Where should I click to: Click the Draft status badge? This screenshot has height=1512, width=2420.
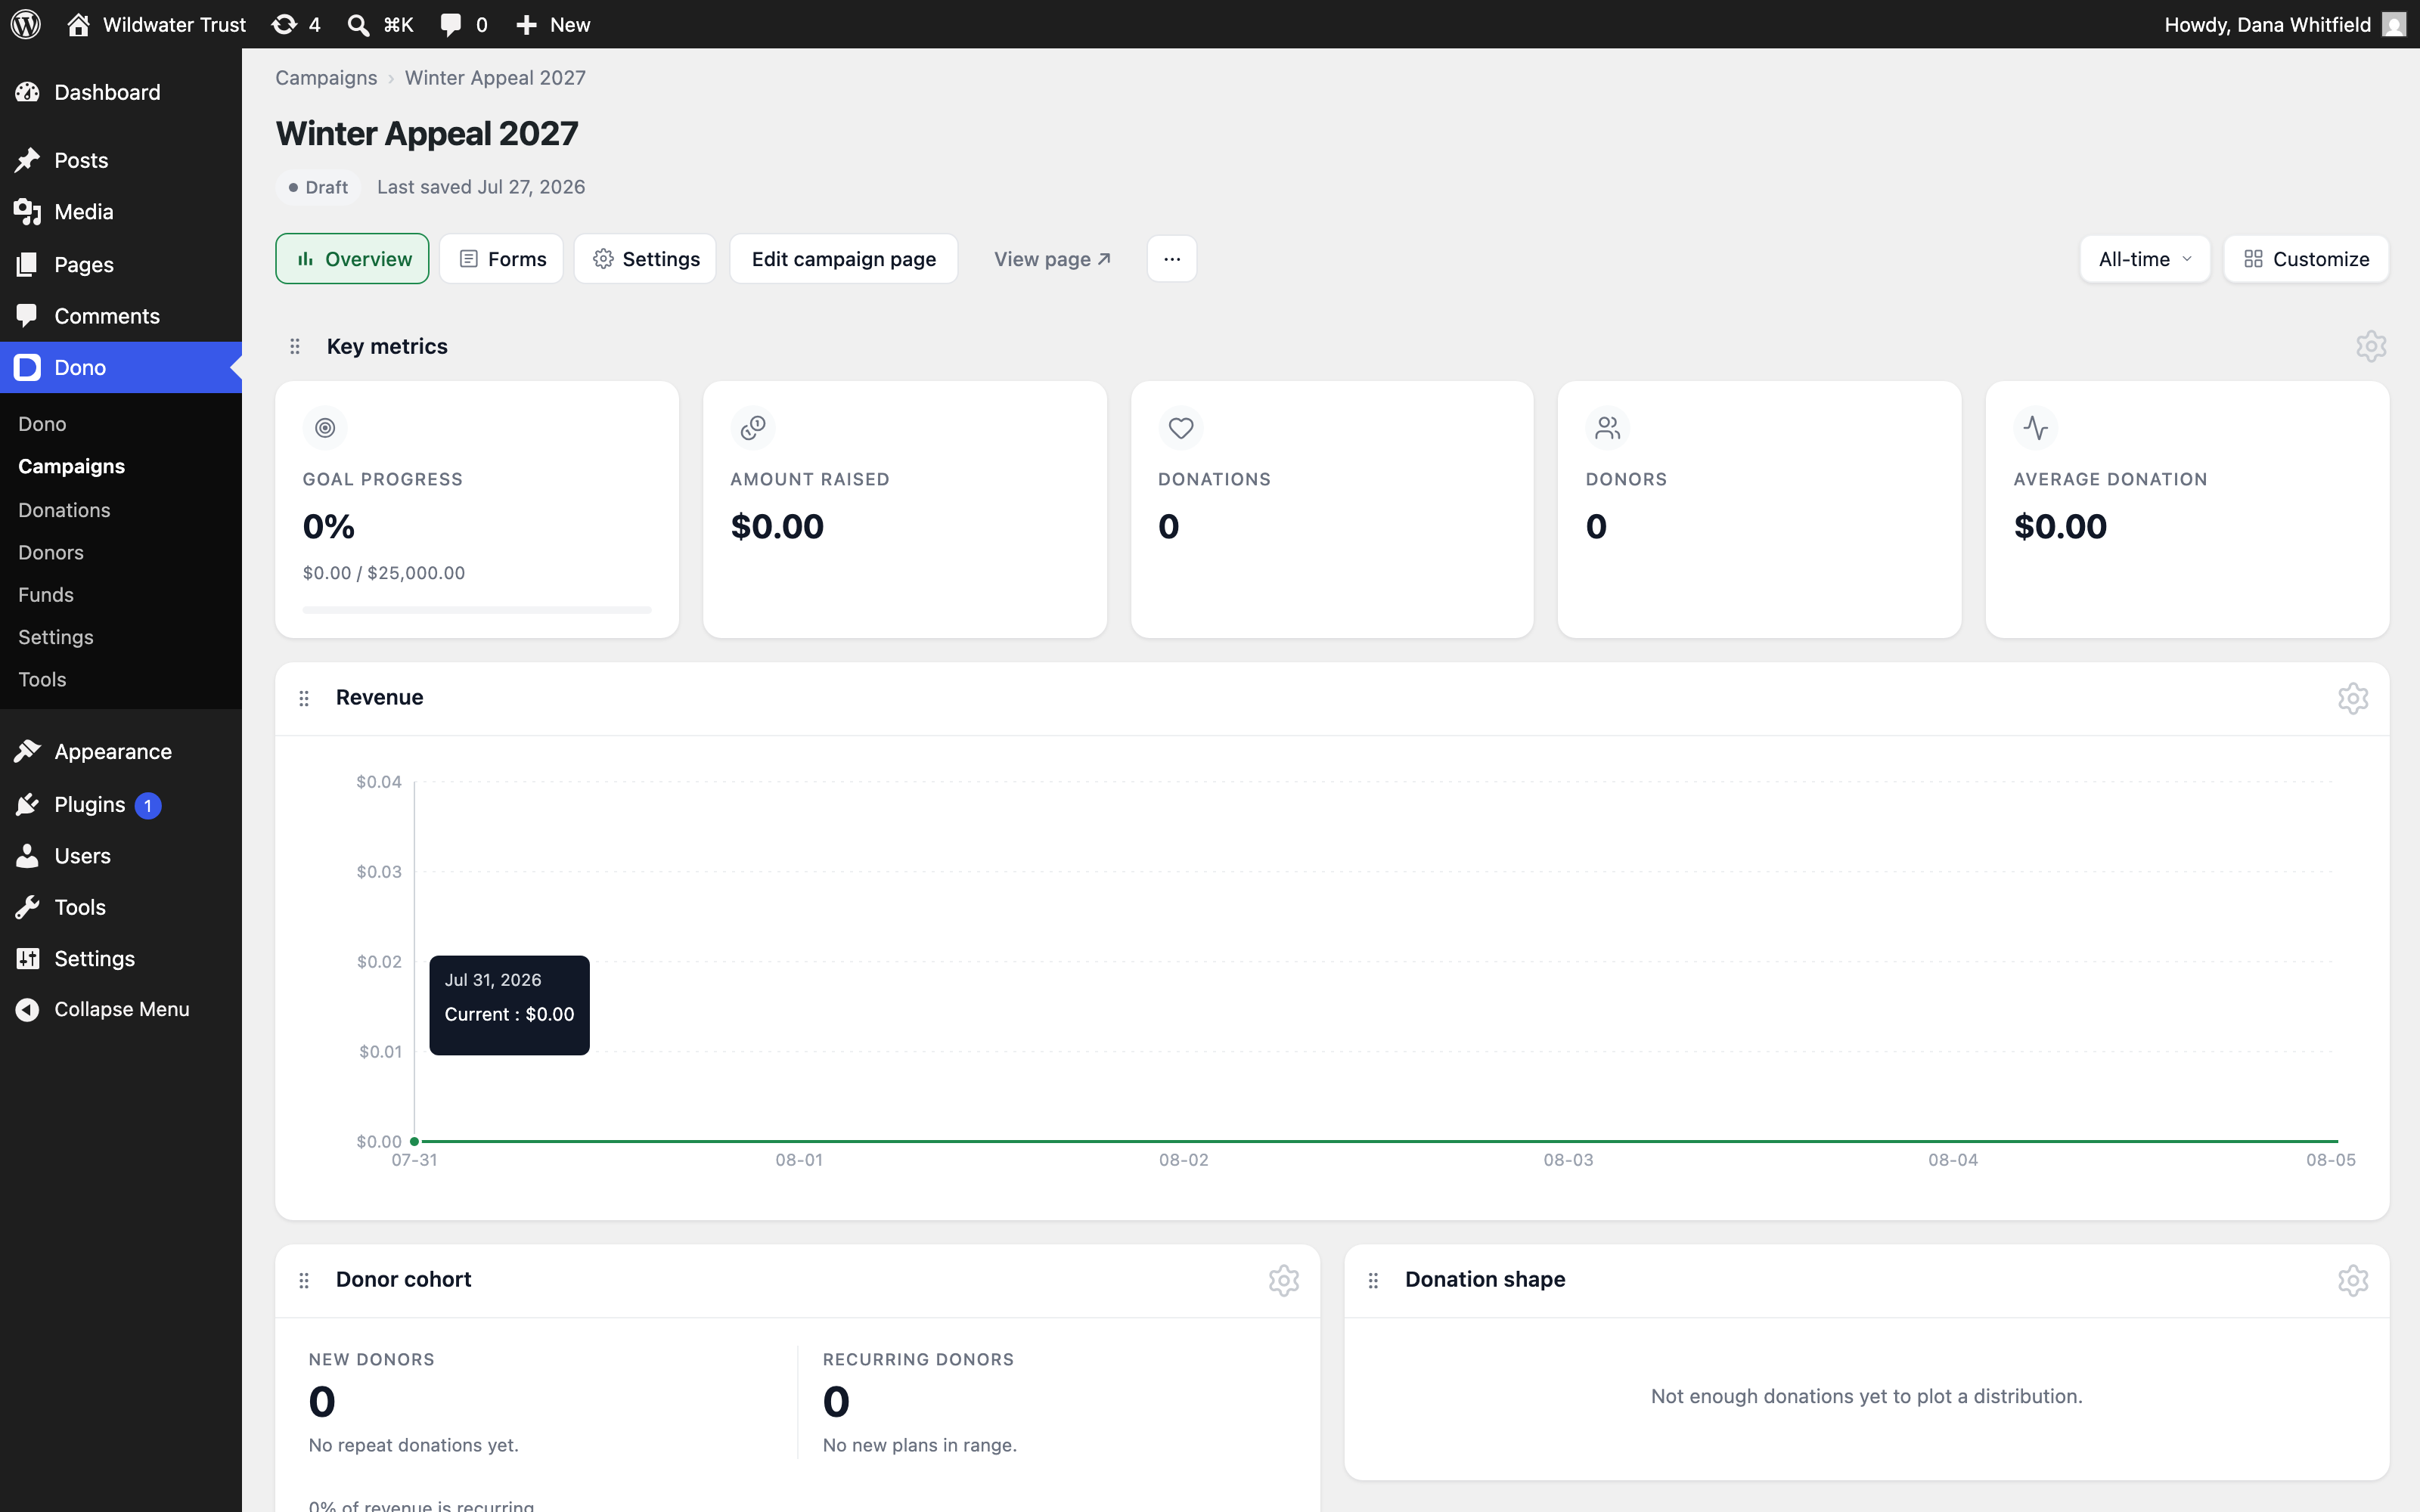pyautogui.click(x=318, y=187)
